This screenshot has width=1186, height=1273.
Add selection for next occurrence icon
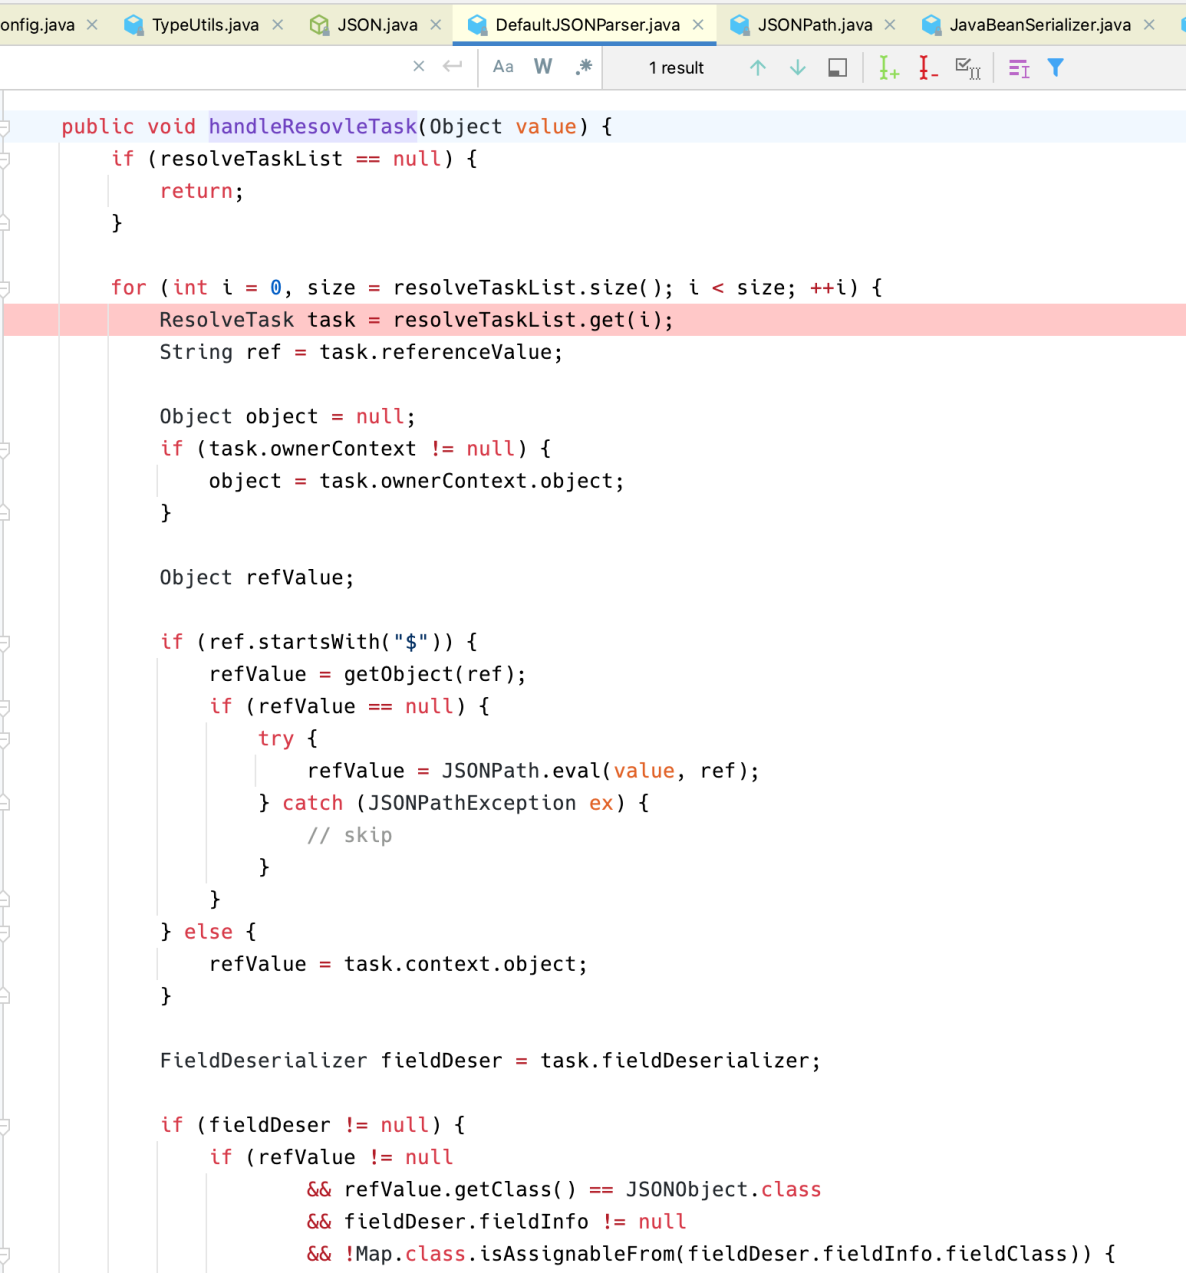tap(888, 67)
